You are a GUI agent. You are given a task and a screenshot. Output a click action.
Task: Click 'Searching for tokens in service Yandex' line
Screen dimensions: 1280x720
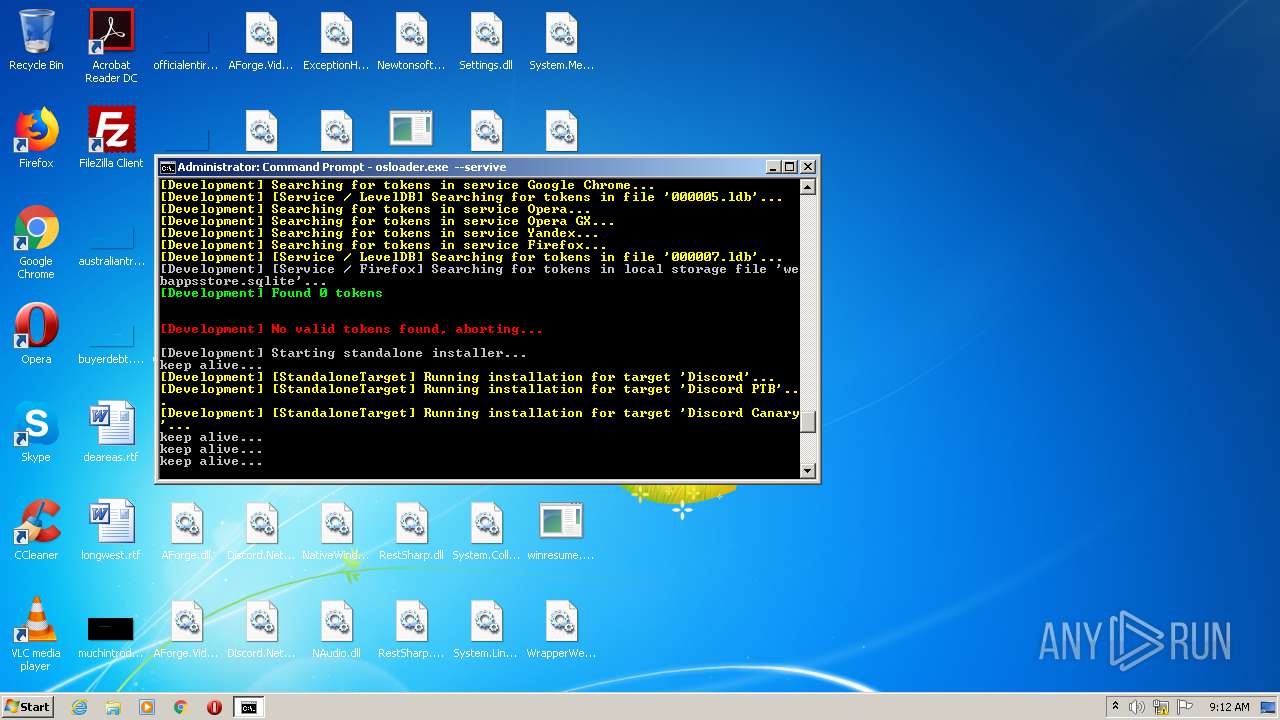click(x=379, y=233)
